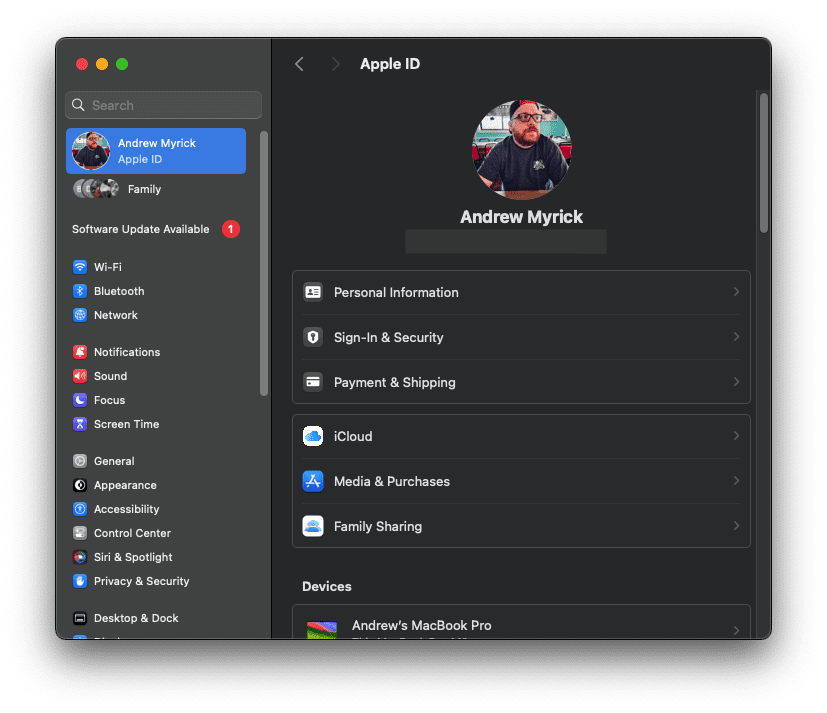
Task: Click the sidebar scrollbar
Action: click(264, 263)
